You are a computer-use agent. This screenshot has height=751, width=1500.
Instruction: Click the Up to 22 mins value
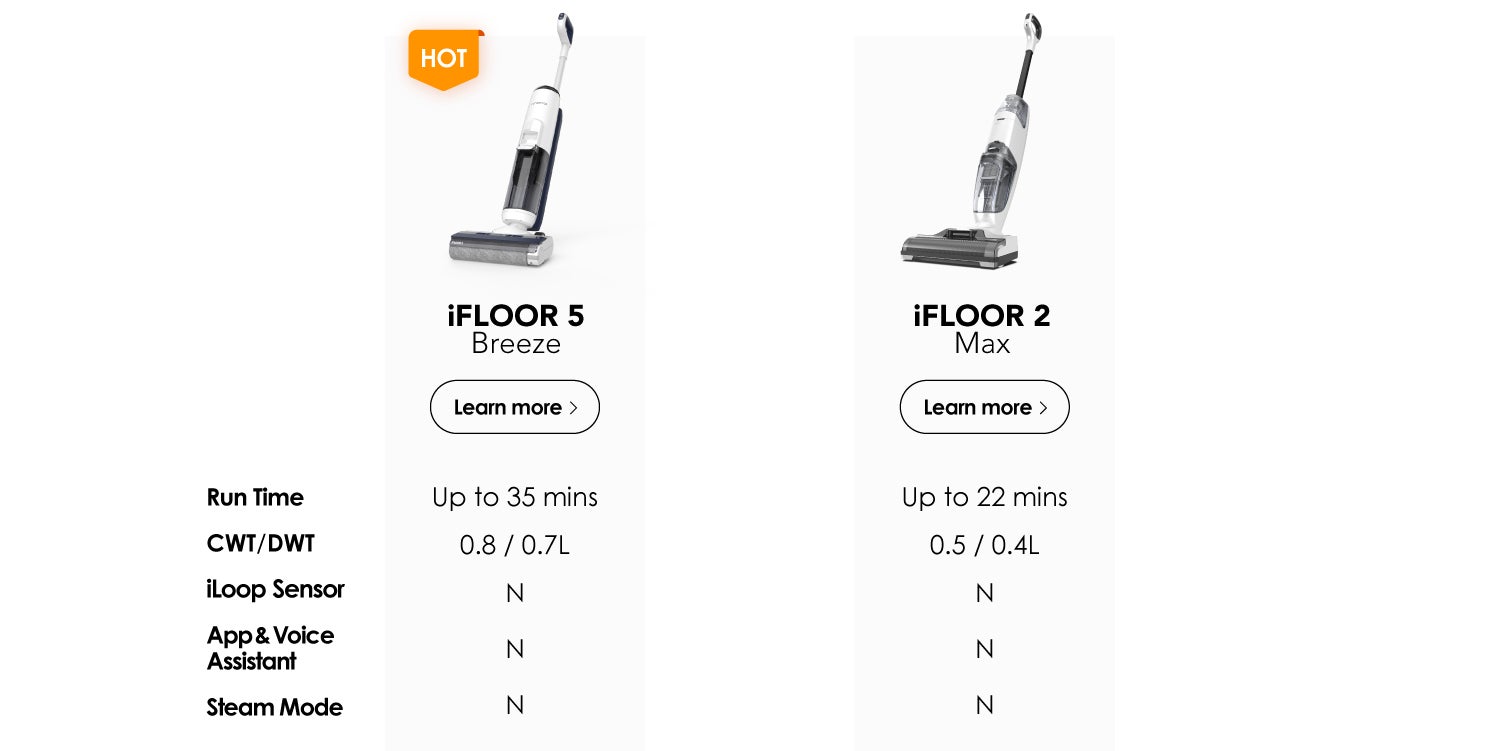point(985,497)
